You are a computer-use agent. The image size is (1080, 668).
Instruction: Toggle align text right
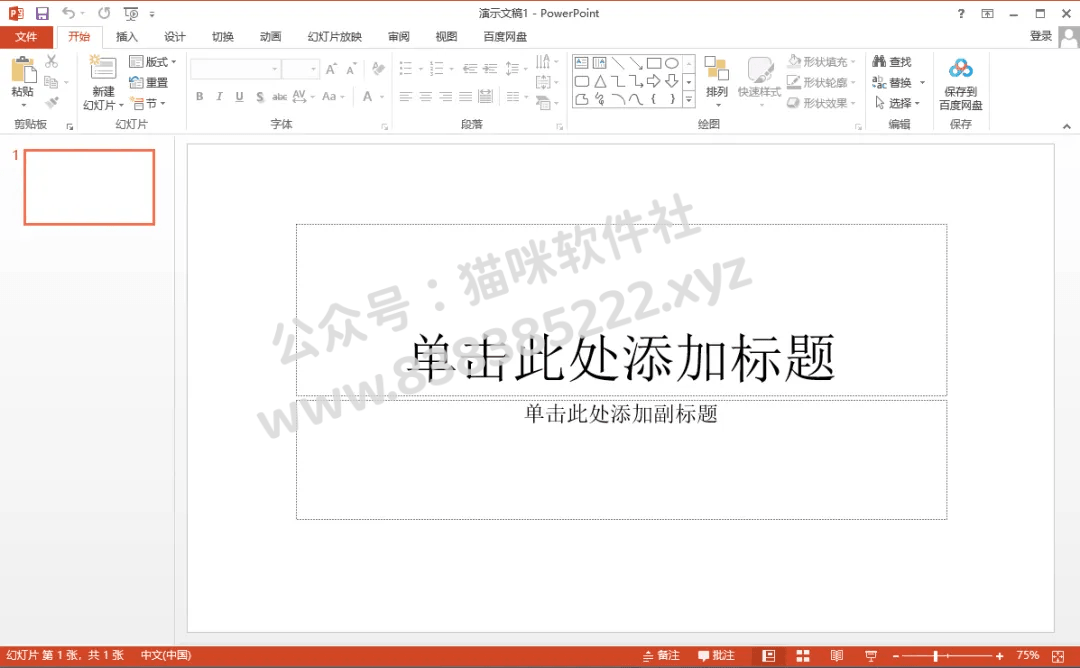point(446,96)
